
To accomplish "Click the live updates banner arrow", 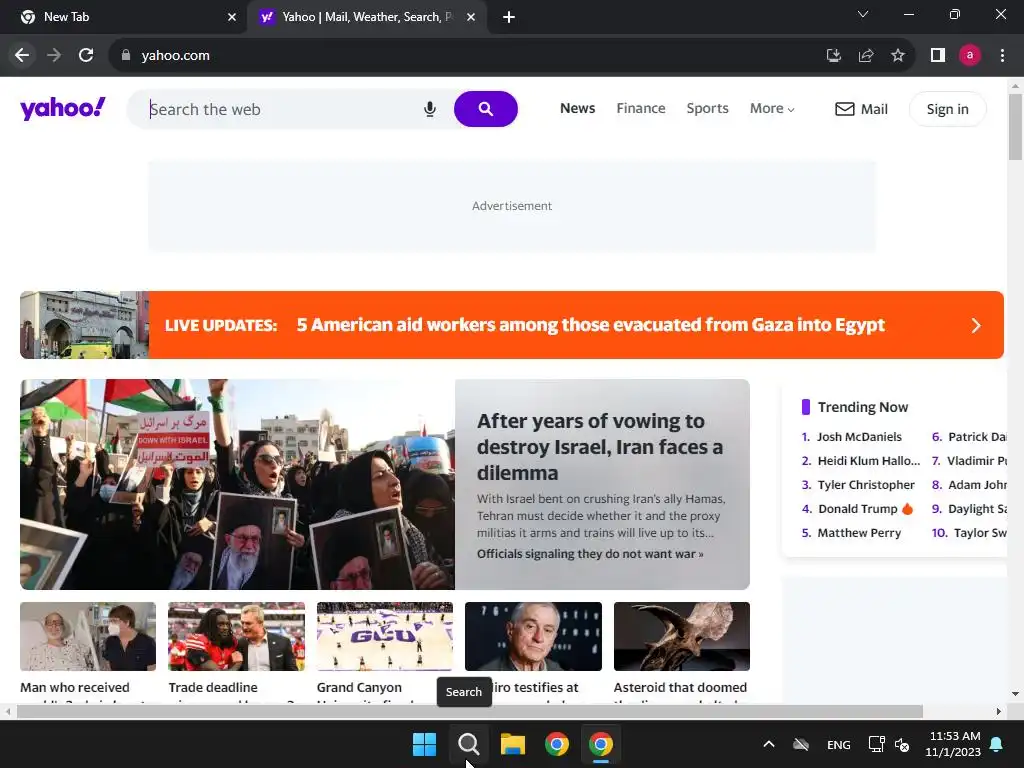I will [976, 325].
